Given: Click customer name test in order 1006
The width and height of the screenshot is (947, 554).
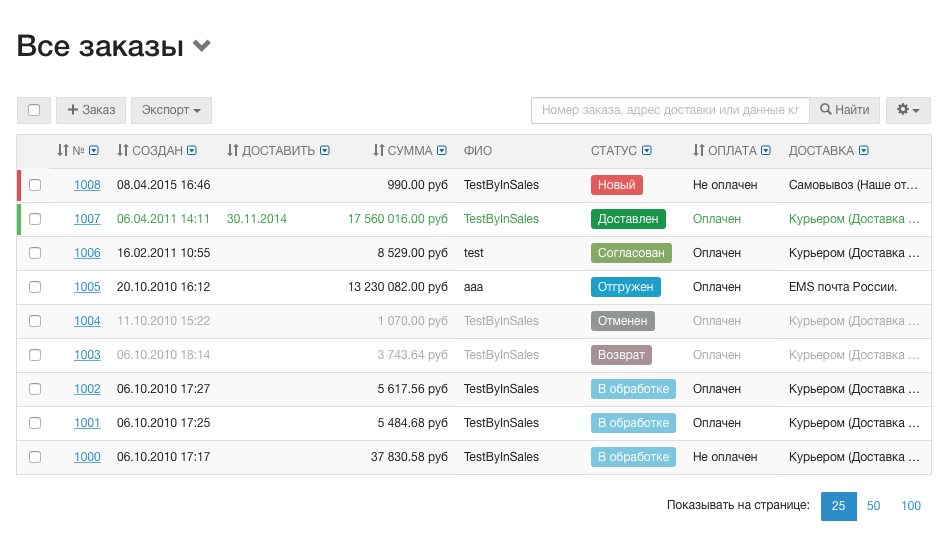Looking at the screenshot, I should click(474, 253).
